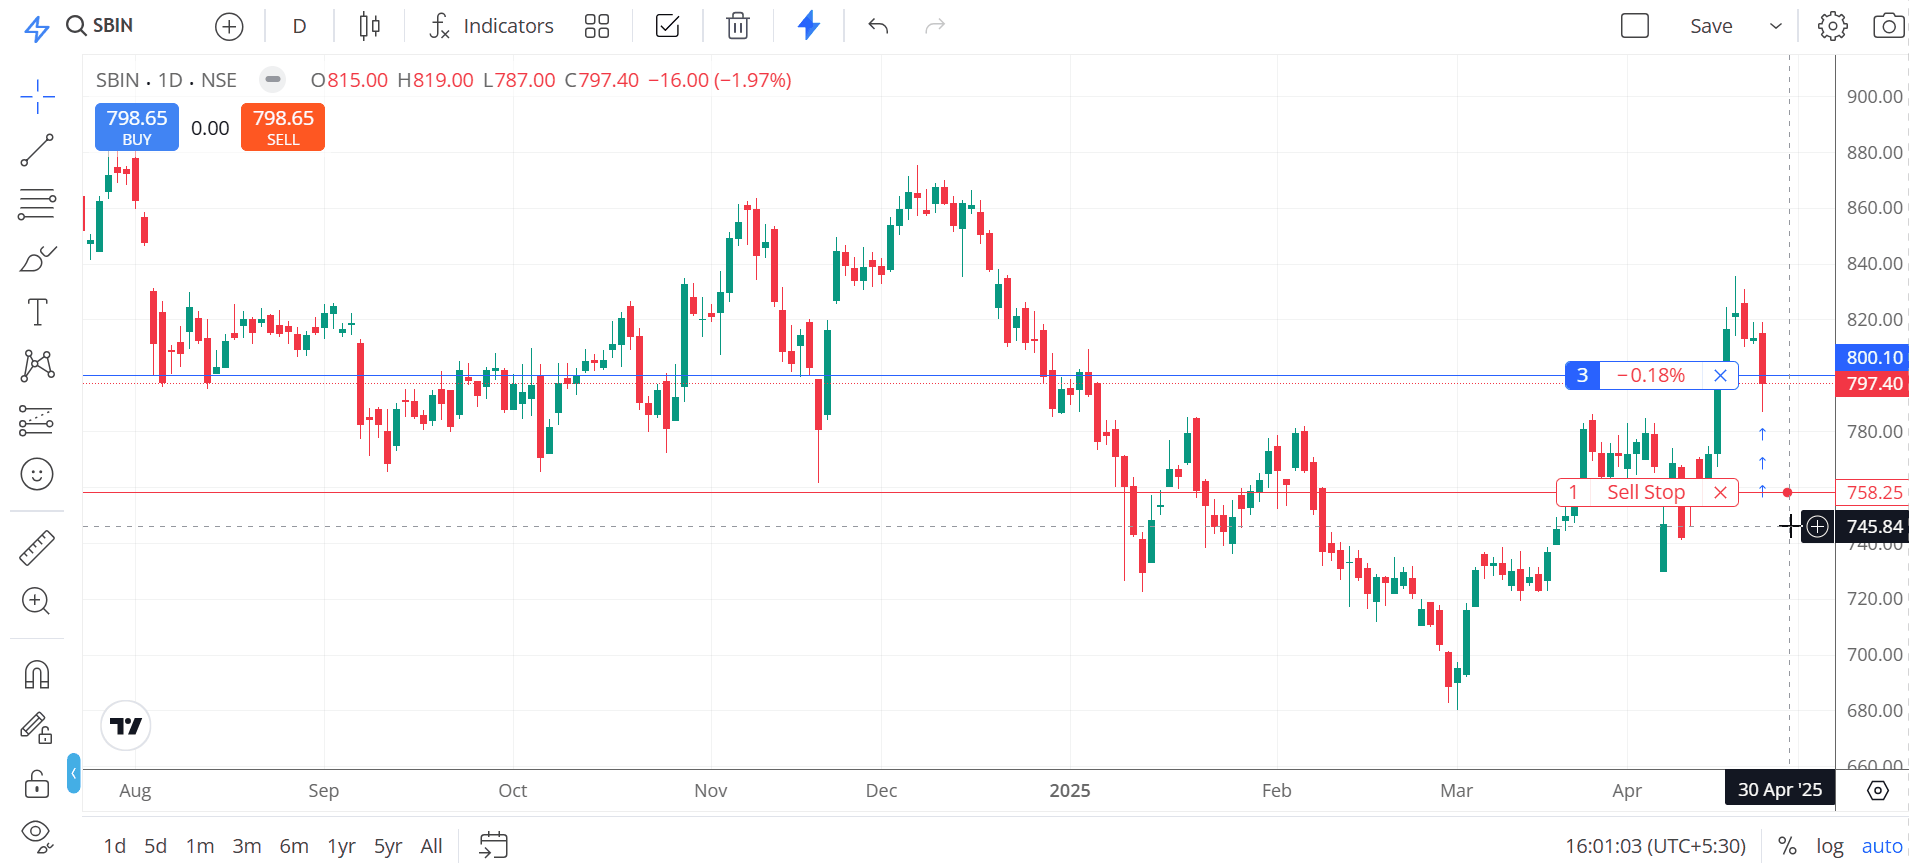
Task: Select the forecasting and measurement tool
Action: (x=37, y=420)
